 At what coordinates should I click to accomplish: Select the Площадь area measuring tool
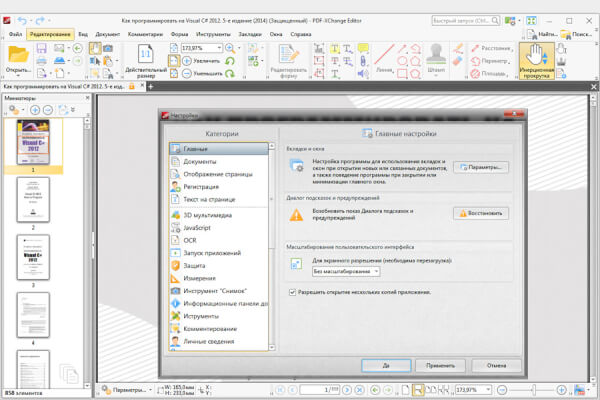(490, 73)
